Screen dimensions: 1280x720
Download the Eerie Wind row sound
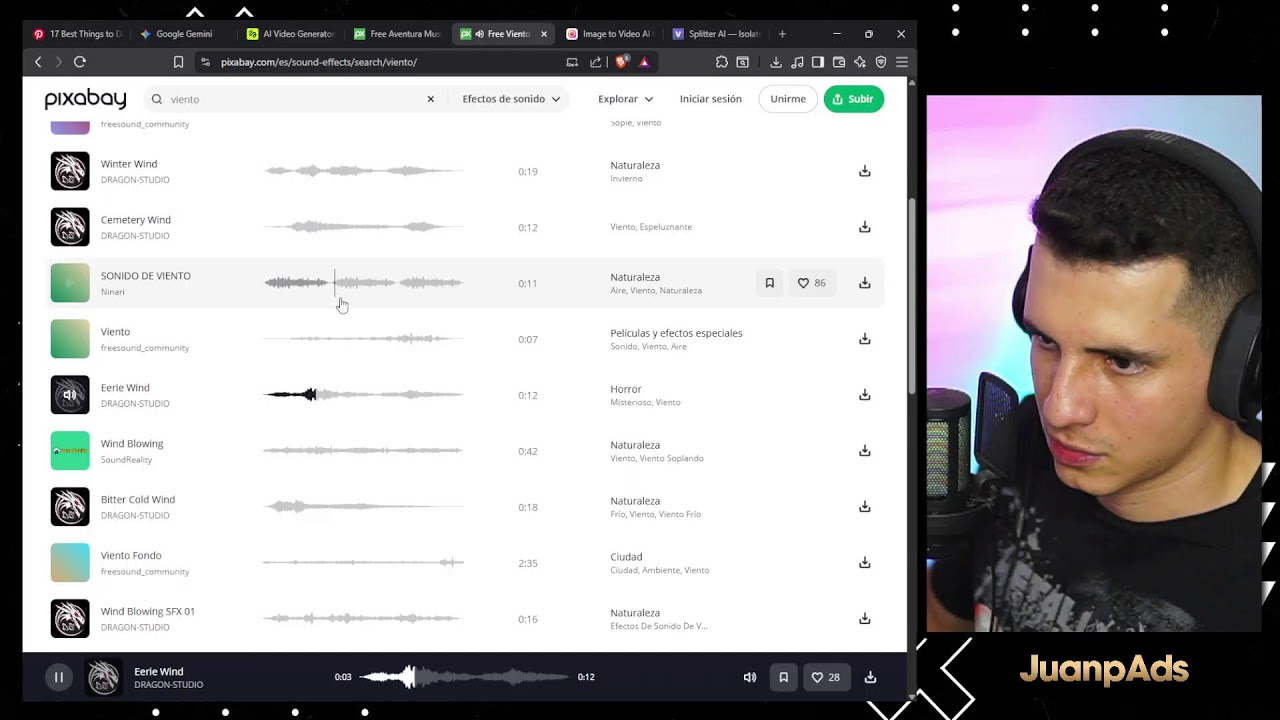click(865, 395)
